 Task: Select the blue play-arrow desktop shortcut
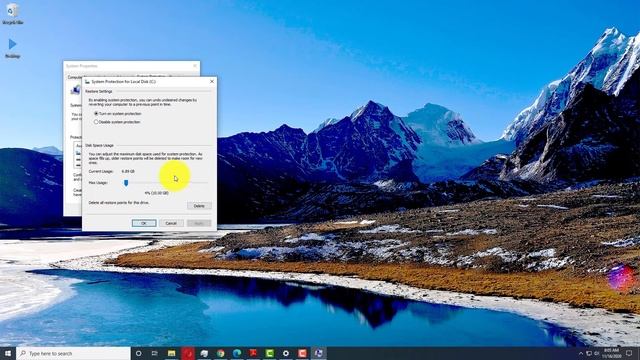click(12, 47)
